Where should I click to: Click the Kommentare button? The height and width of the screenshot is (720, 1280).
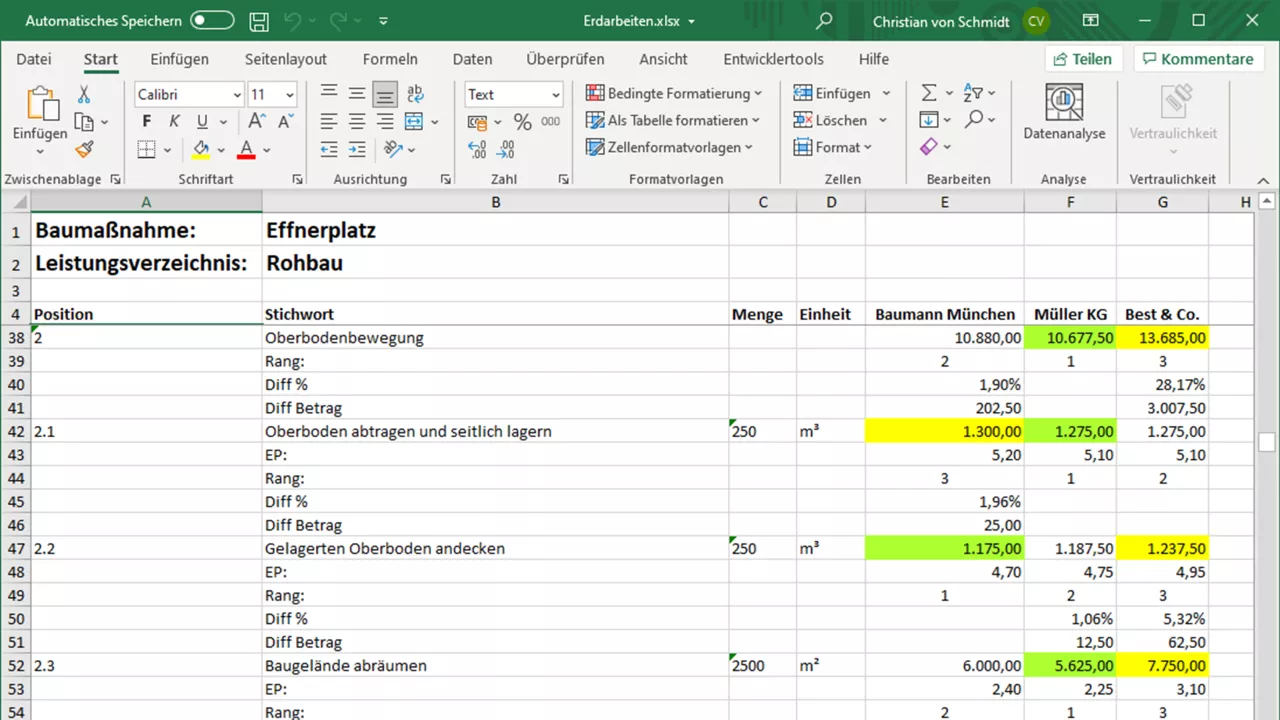point(1197,59)
